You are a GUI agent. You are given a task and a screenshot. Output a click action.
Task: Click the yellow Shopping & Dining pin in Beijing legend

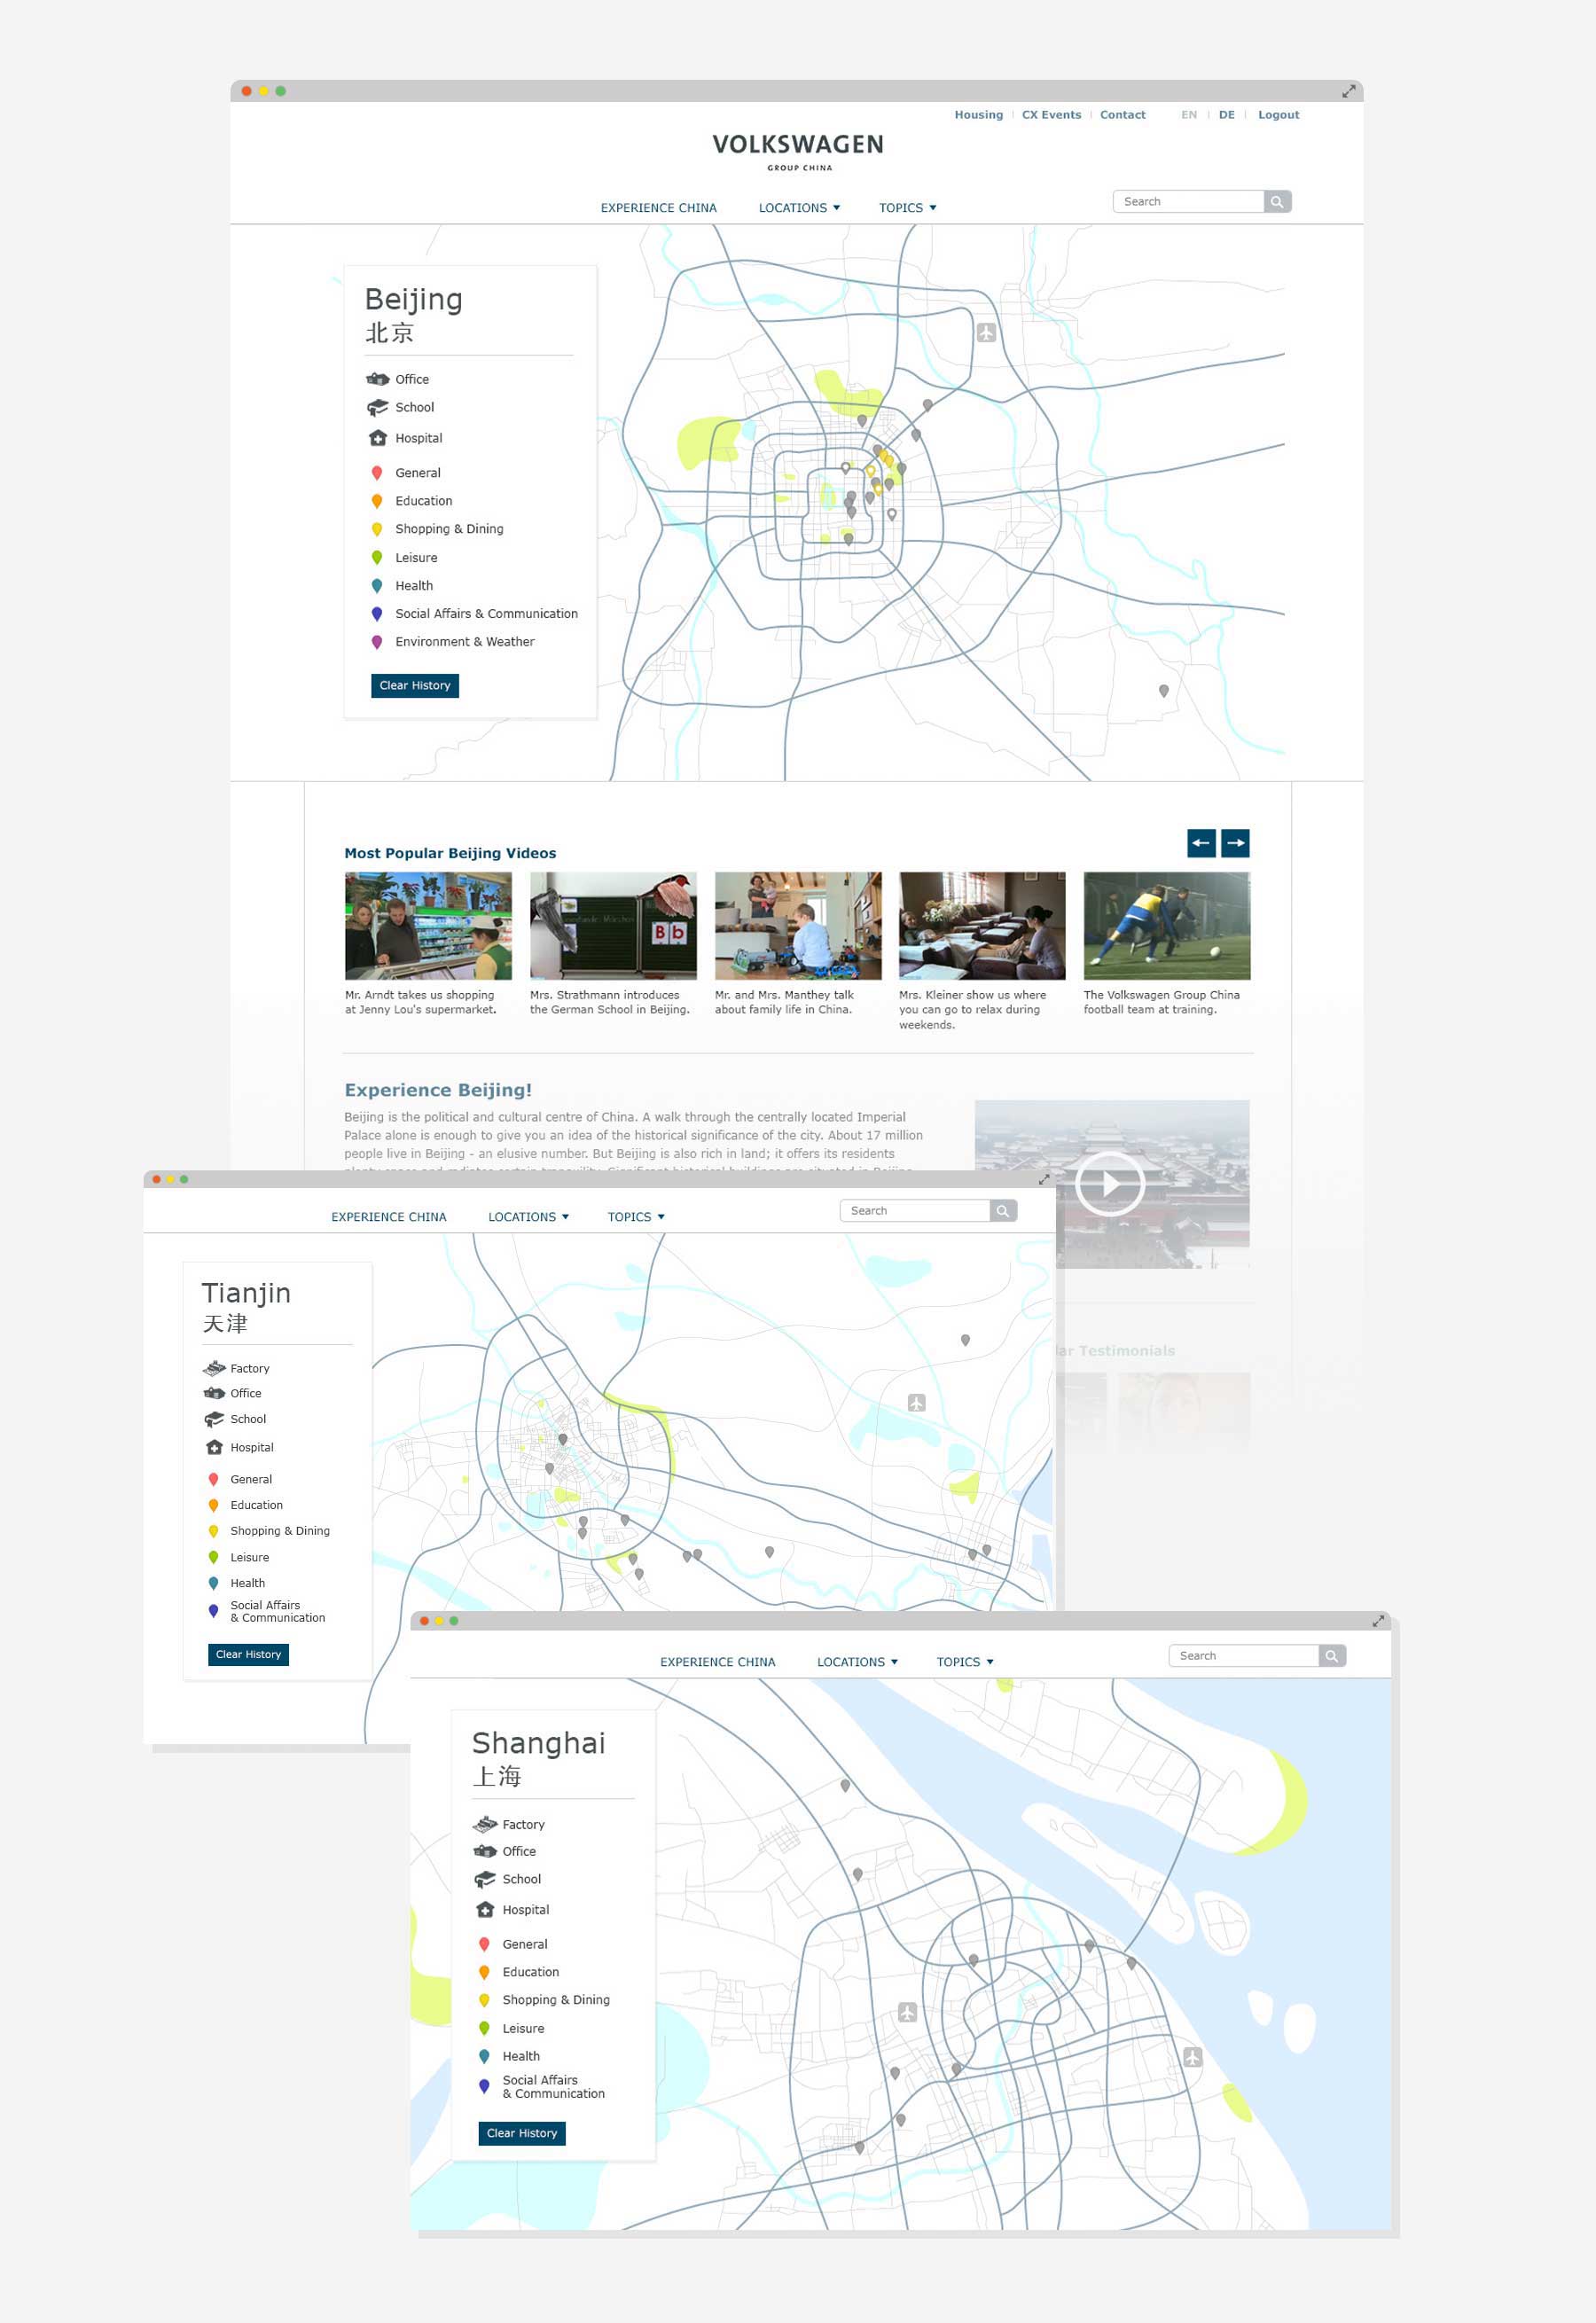377,529
